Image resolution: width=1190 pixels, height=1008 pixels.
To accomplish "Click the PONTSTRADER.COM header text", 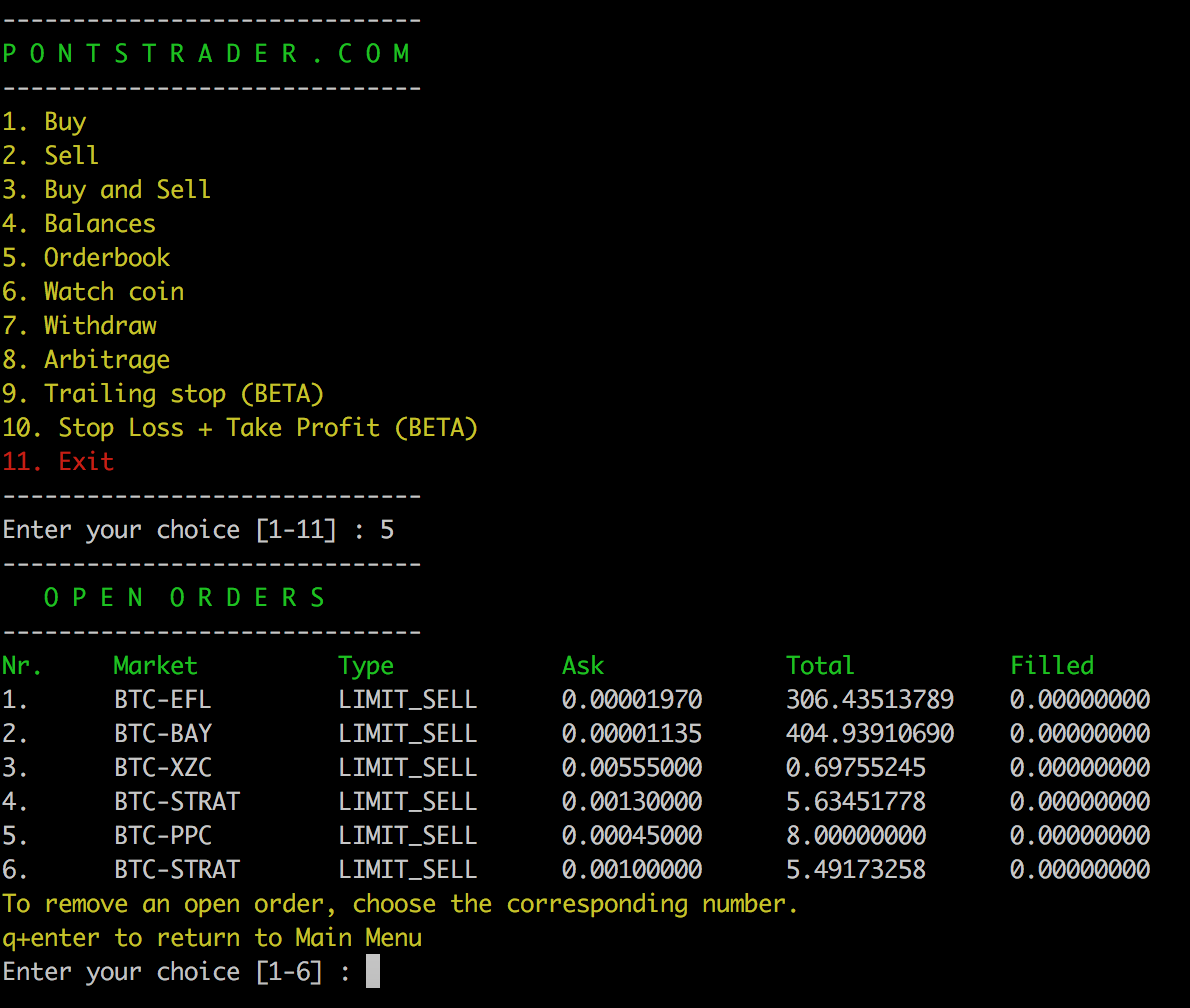I will click(x=206, y=54).
